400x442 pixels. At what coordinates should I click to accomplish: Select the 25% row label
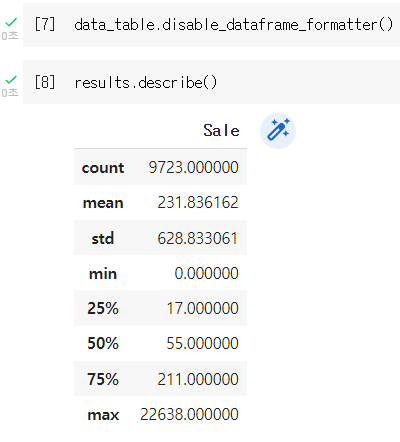pos(103,308)
